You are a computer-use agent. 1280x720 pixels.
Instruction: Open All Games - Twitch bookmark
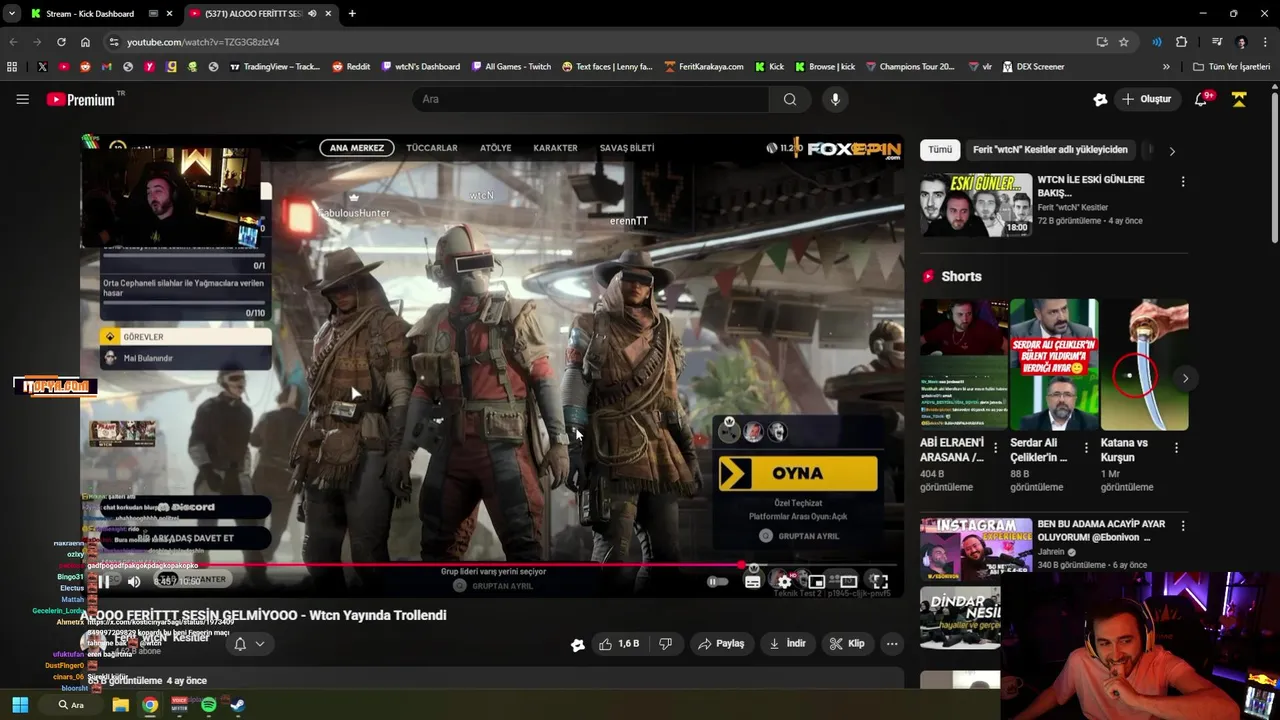click(x=510, y=67)
